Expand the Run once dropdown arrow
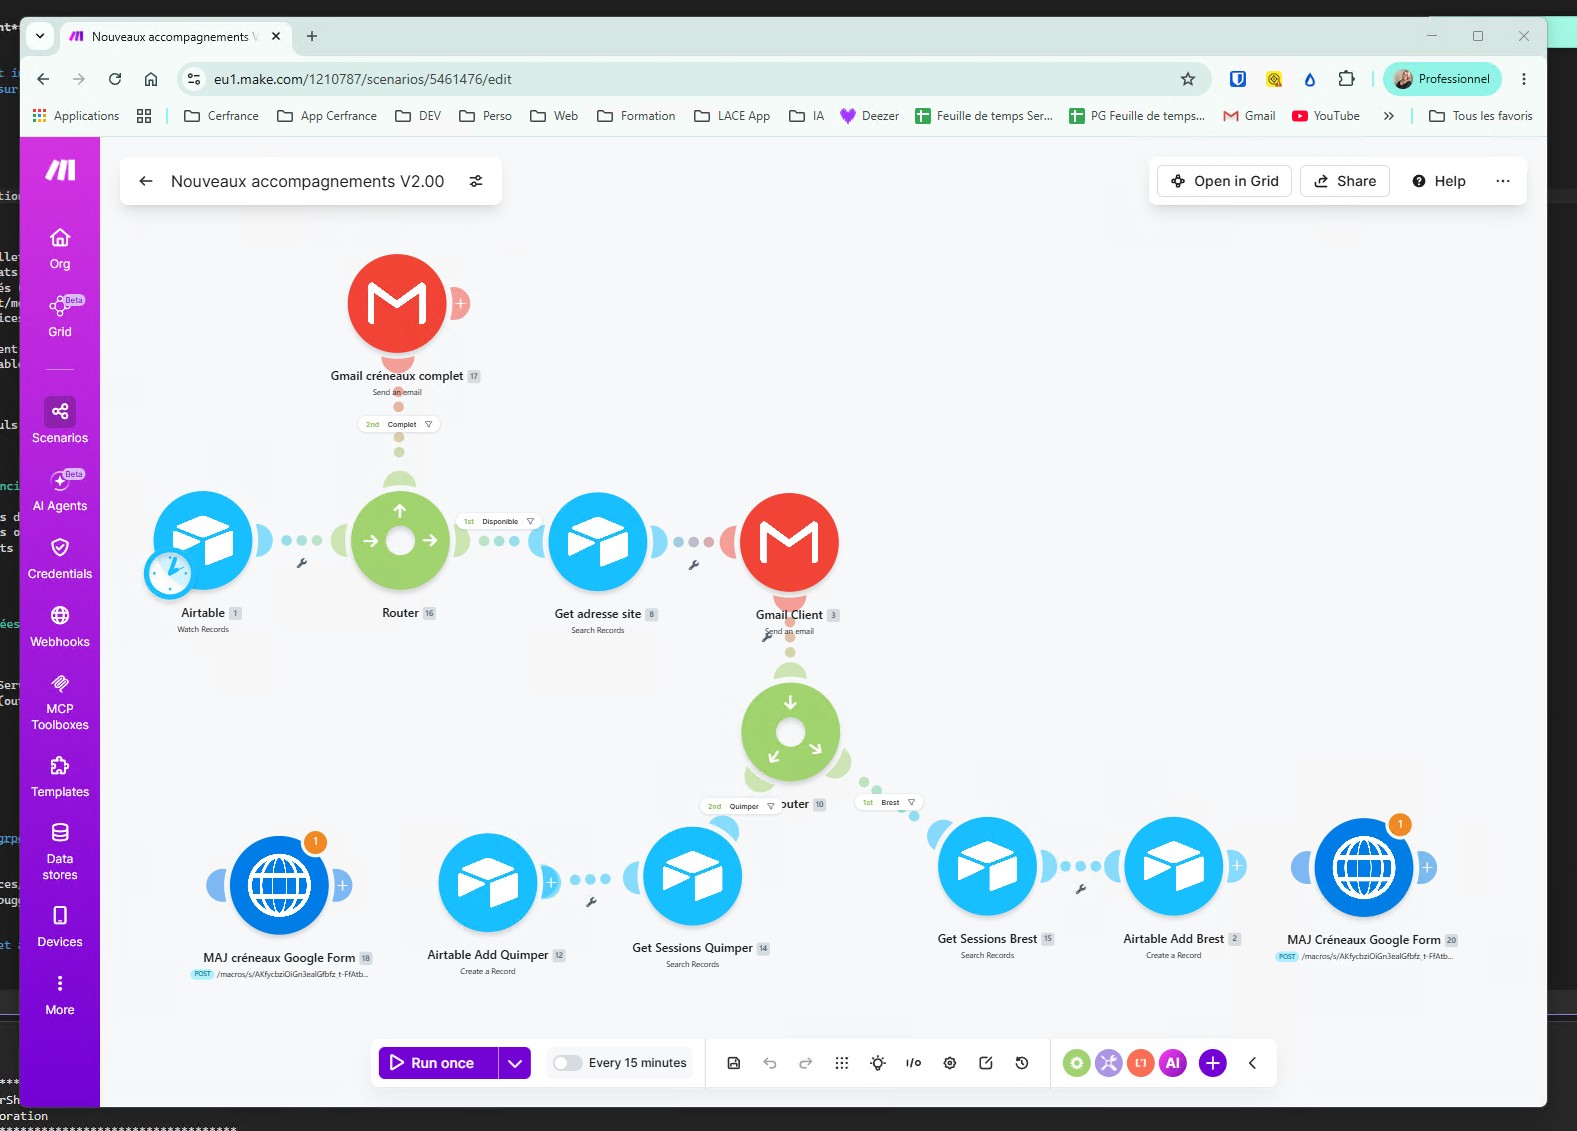This screenshot has height=1131, width=1577. (x=515, y=1063)
